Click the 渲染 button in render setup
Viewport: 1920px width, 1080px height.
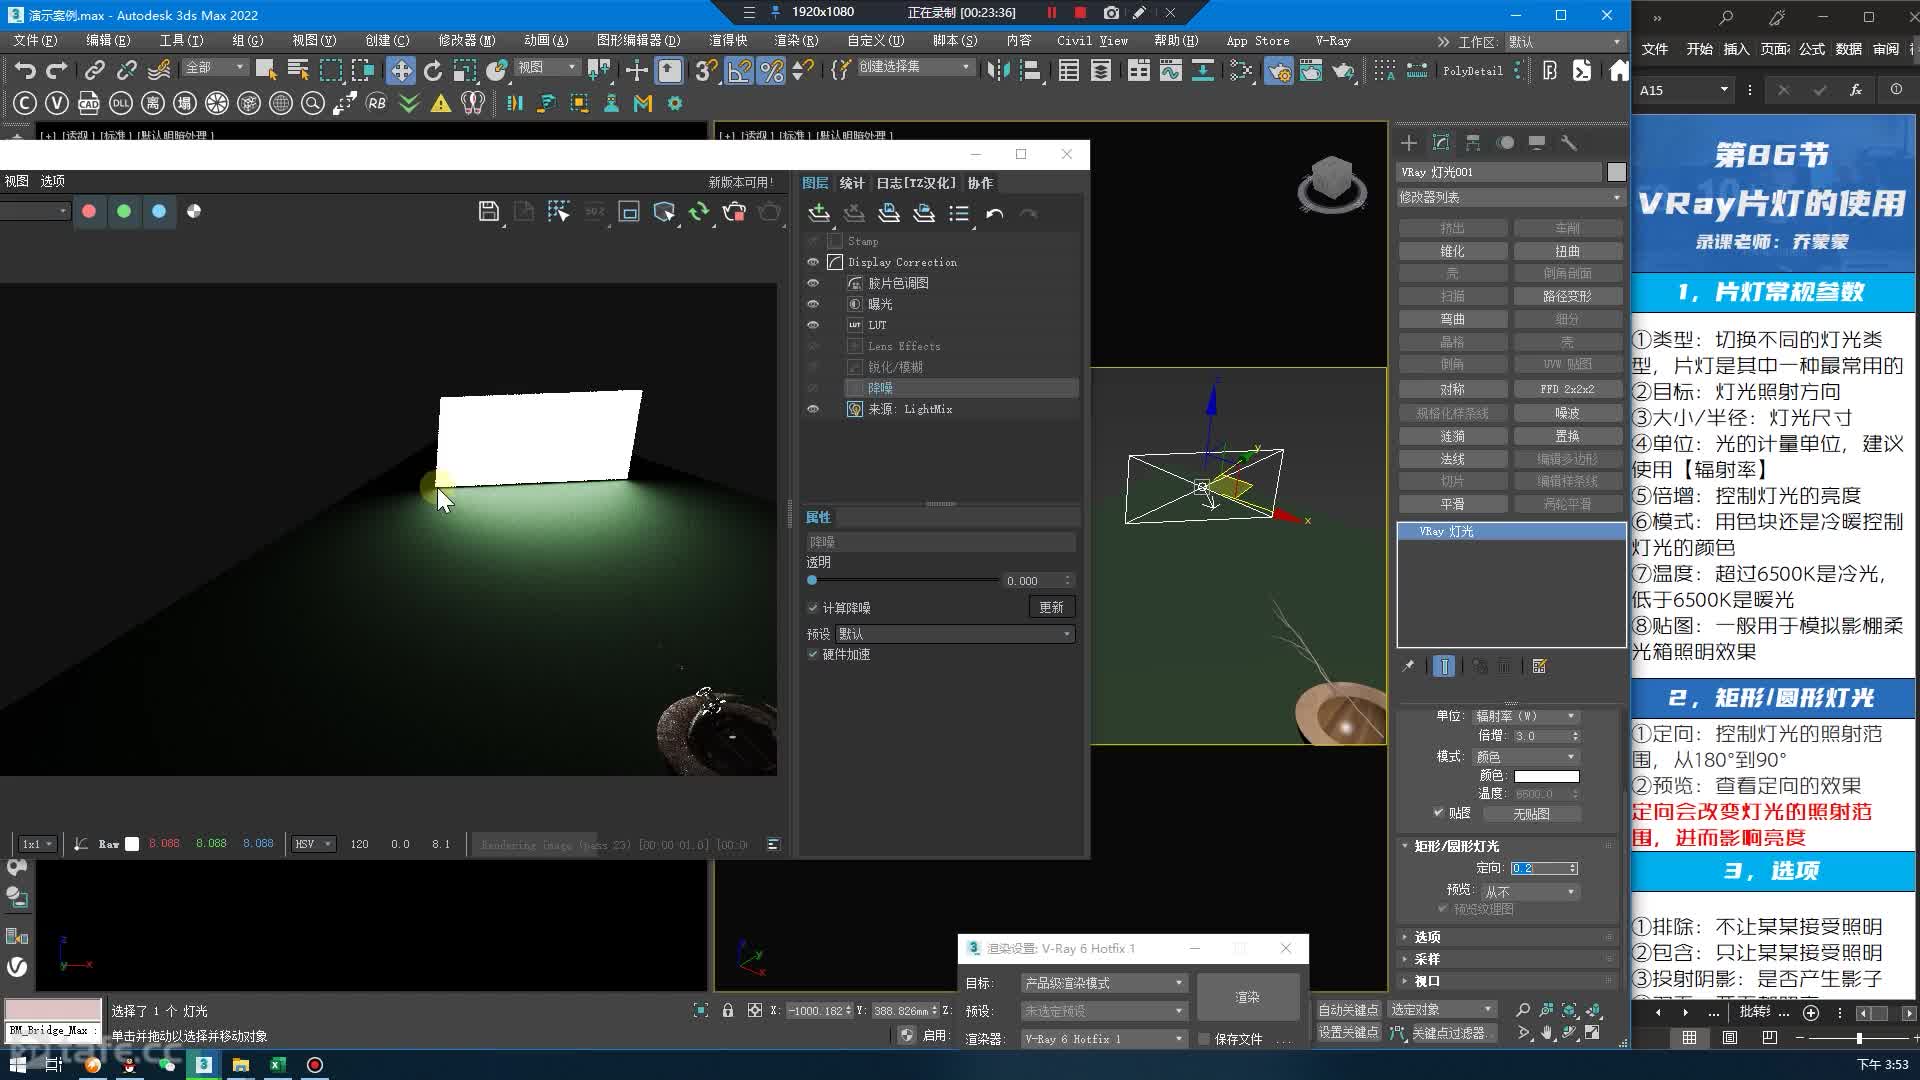[x=1248, y=997]
